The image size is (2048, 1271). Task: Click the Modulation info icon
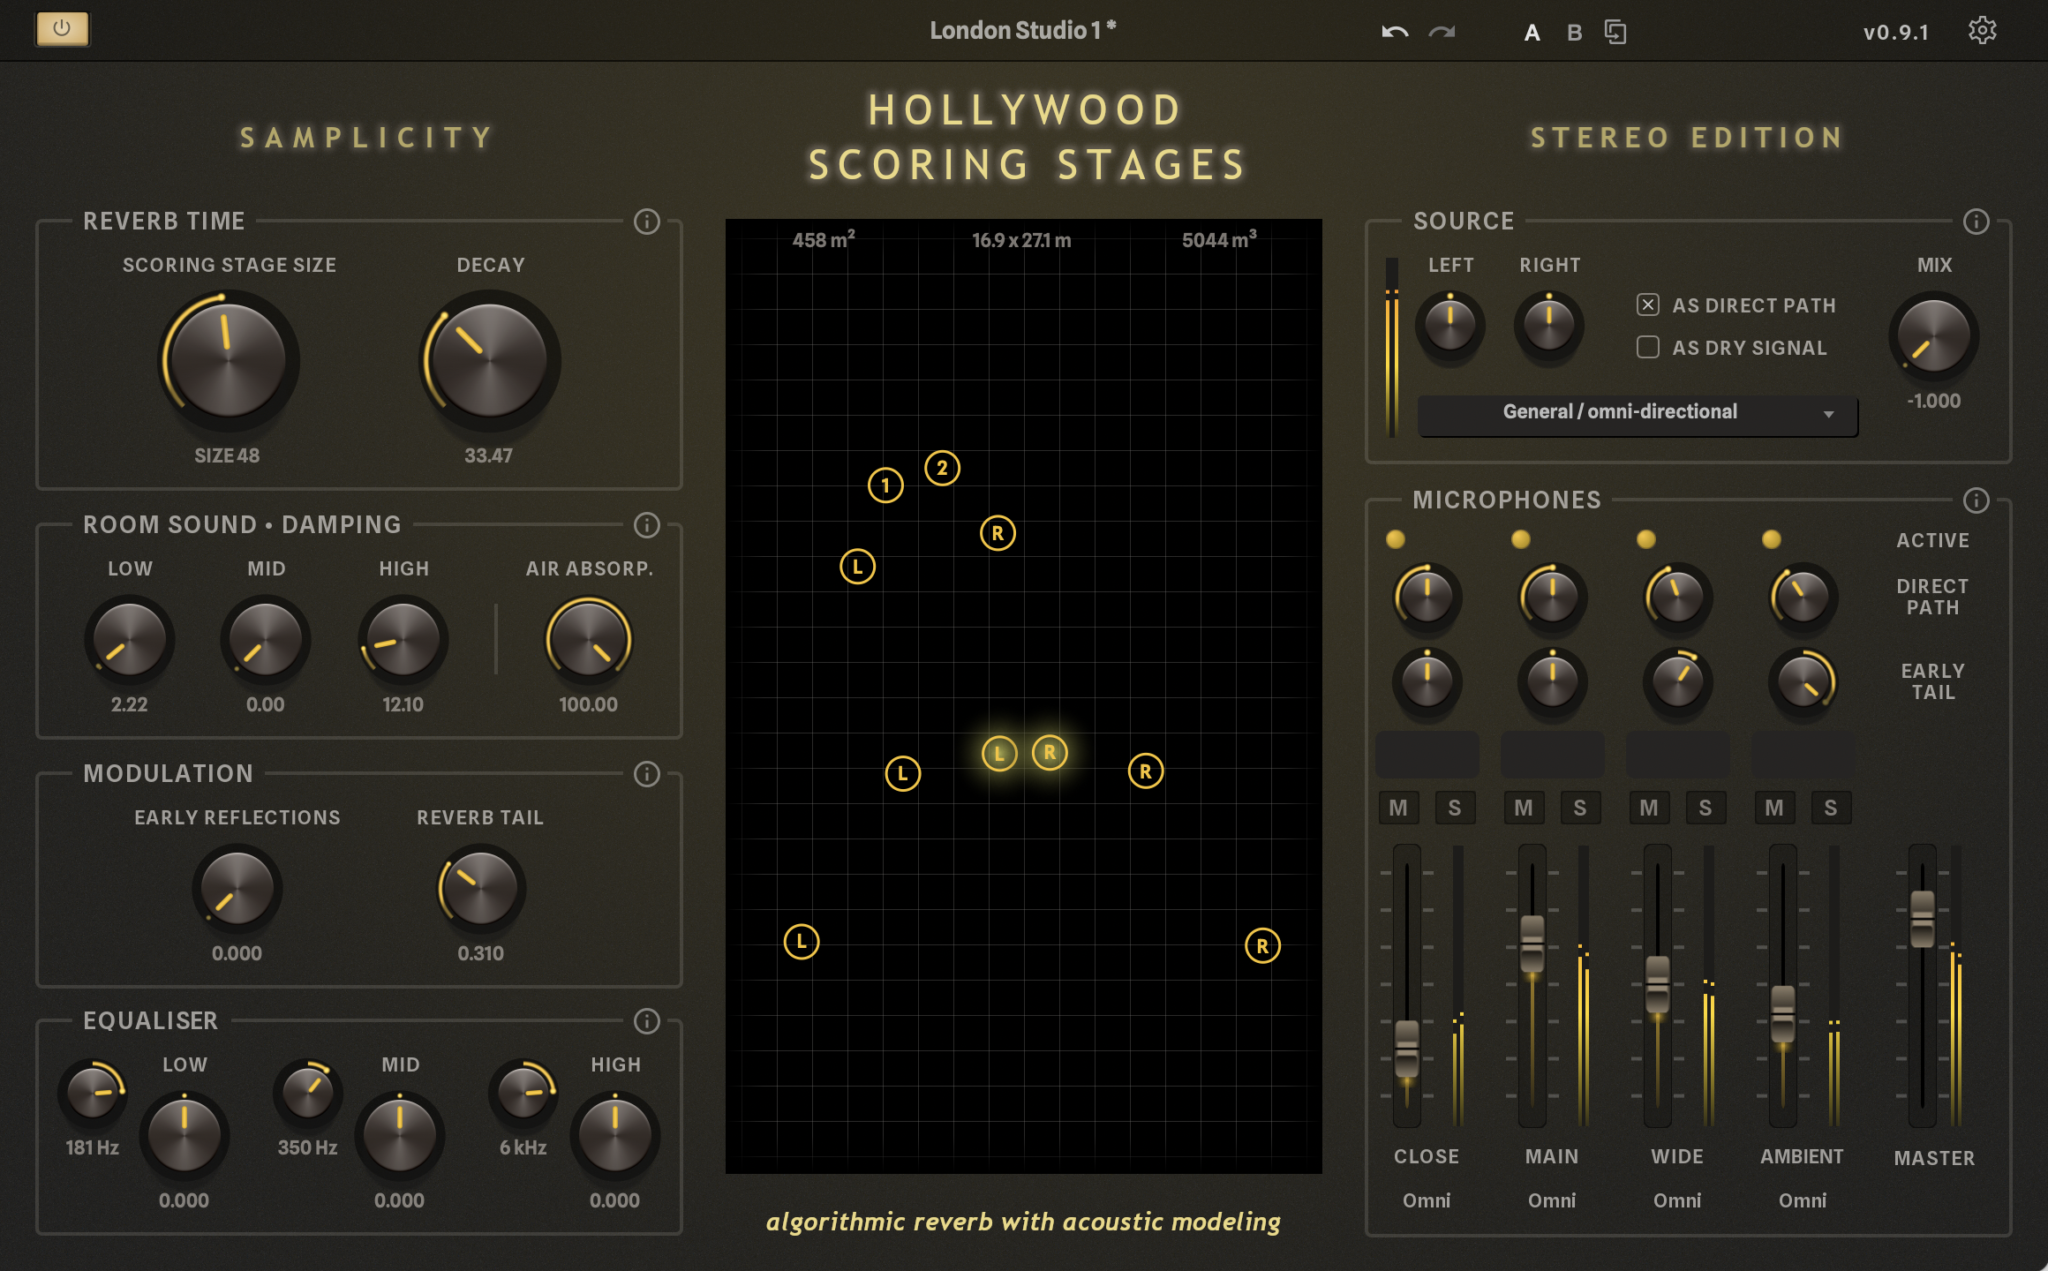click(x=647, y=774)
